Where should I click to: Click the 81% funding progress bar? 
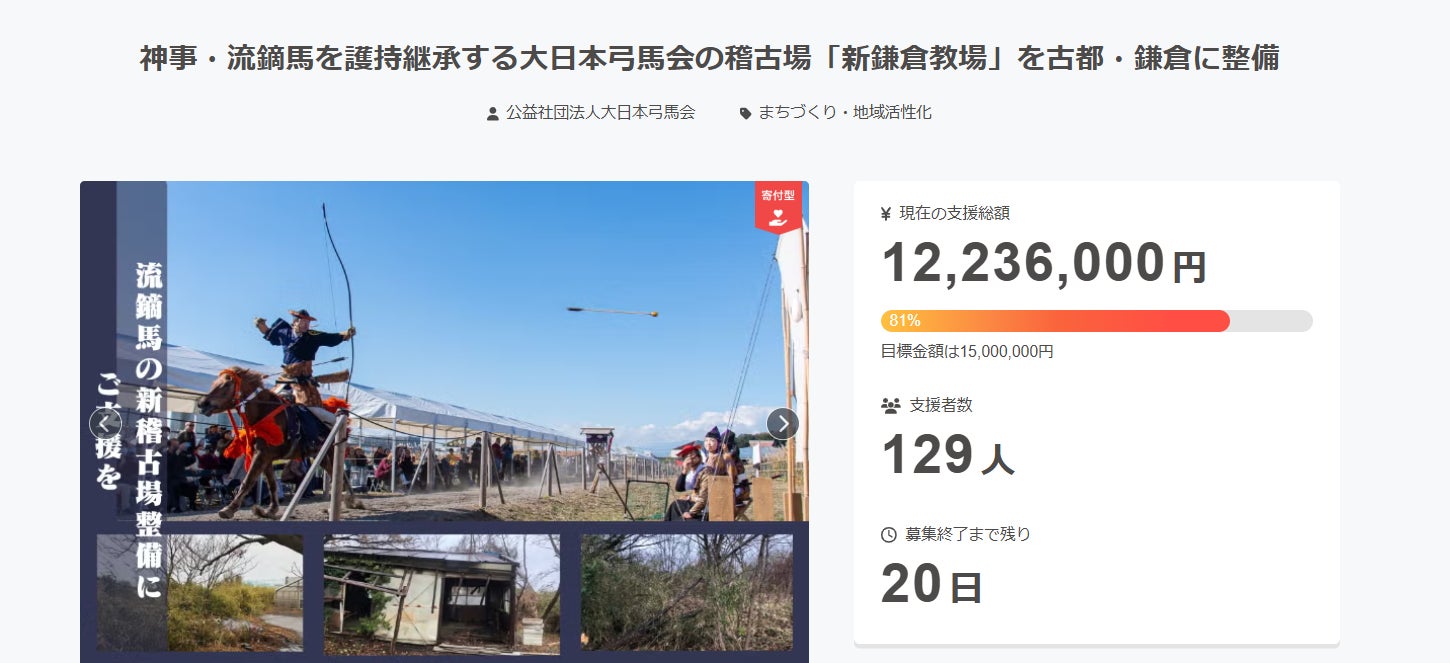tap(1096, 321)
